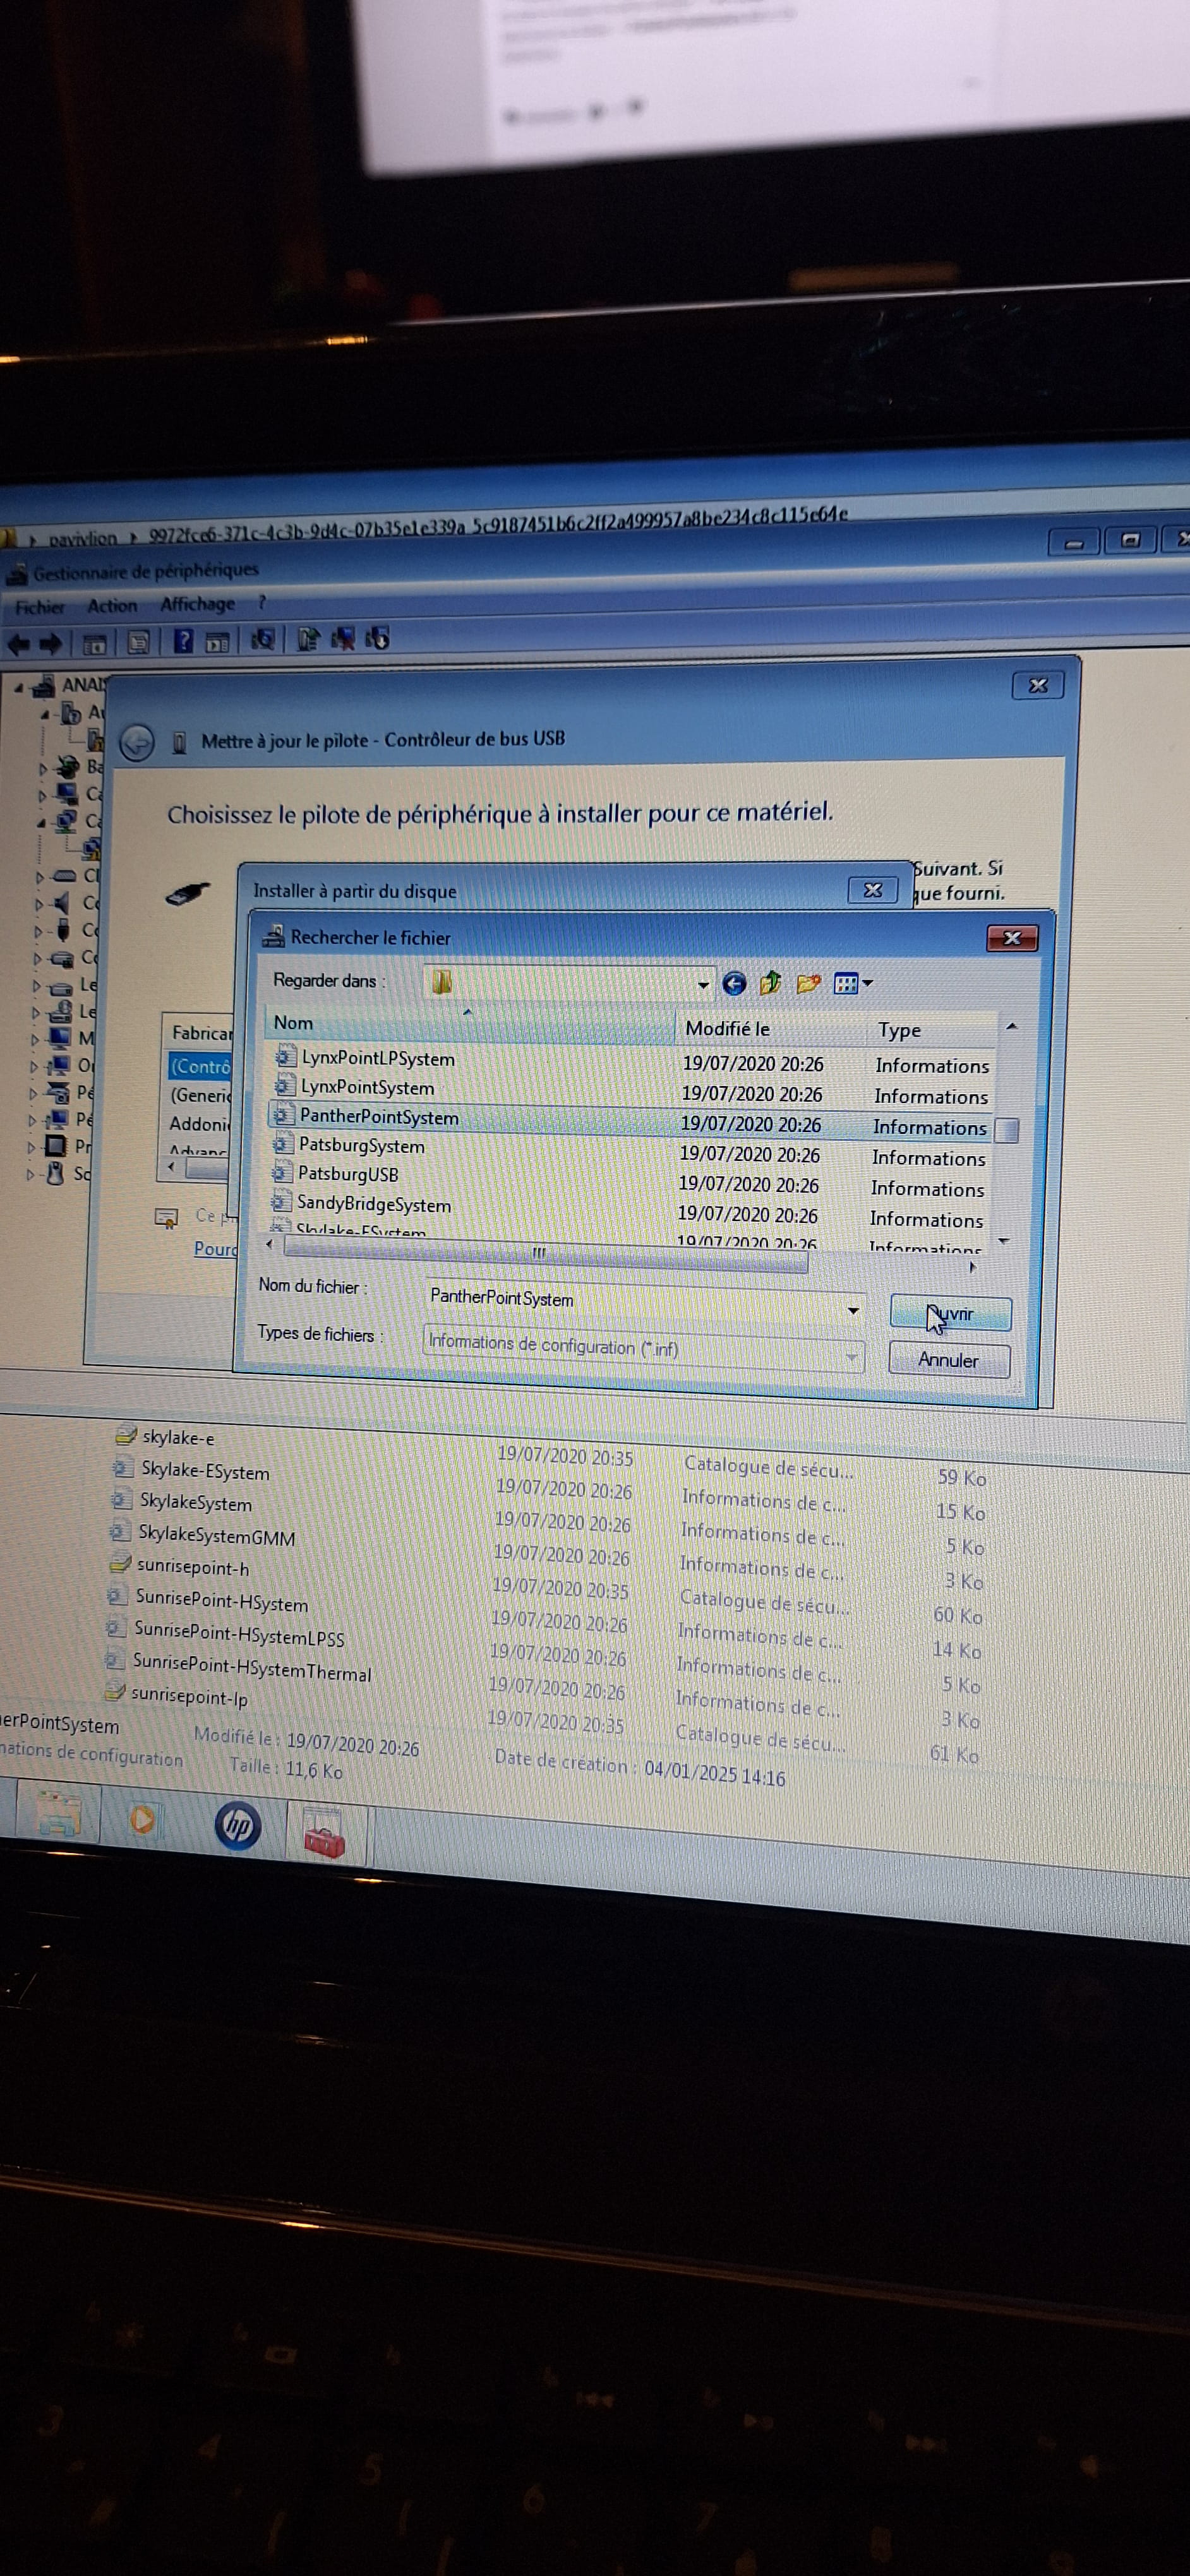Click the circular back arrow in driver update wizard

137,743
